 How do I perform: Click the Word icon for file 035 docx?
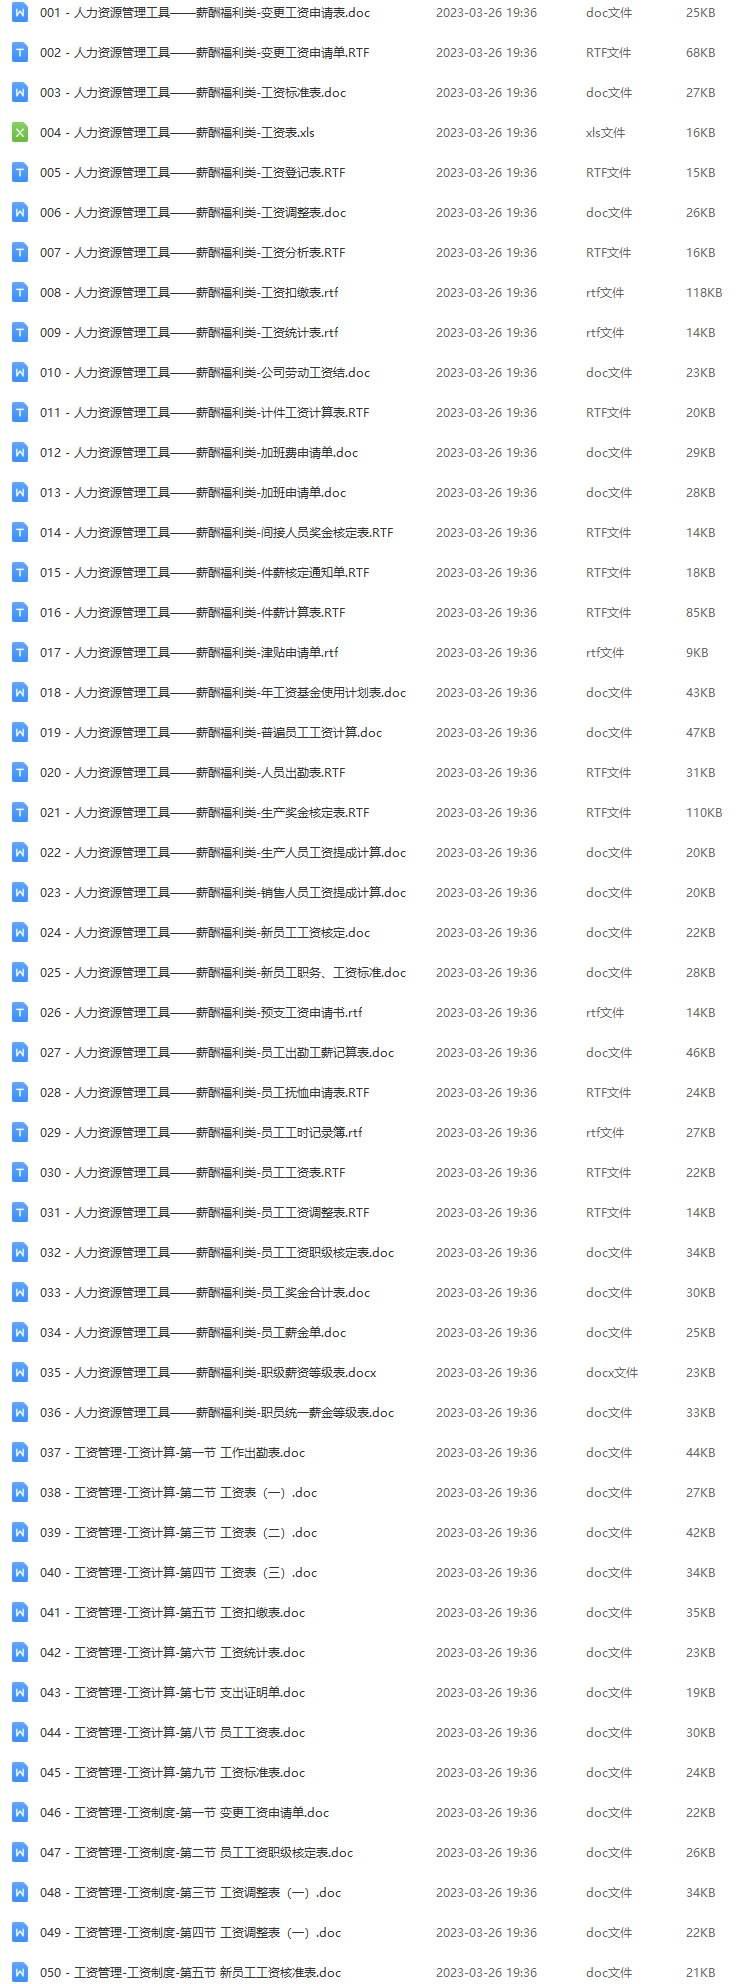click(x=19, y=1372)
